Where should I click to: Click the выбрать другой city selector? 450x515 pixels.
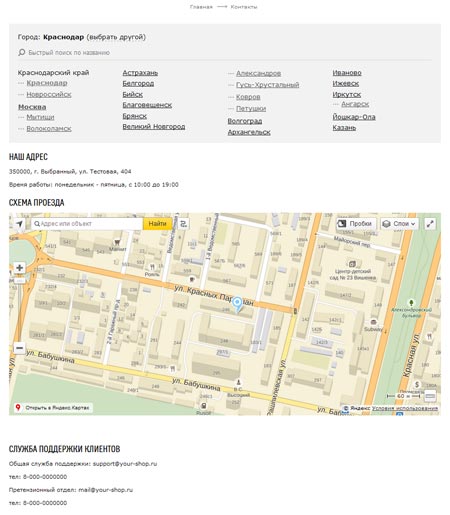coord(116,37)
